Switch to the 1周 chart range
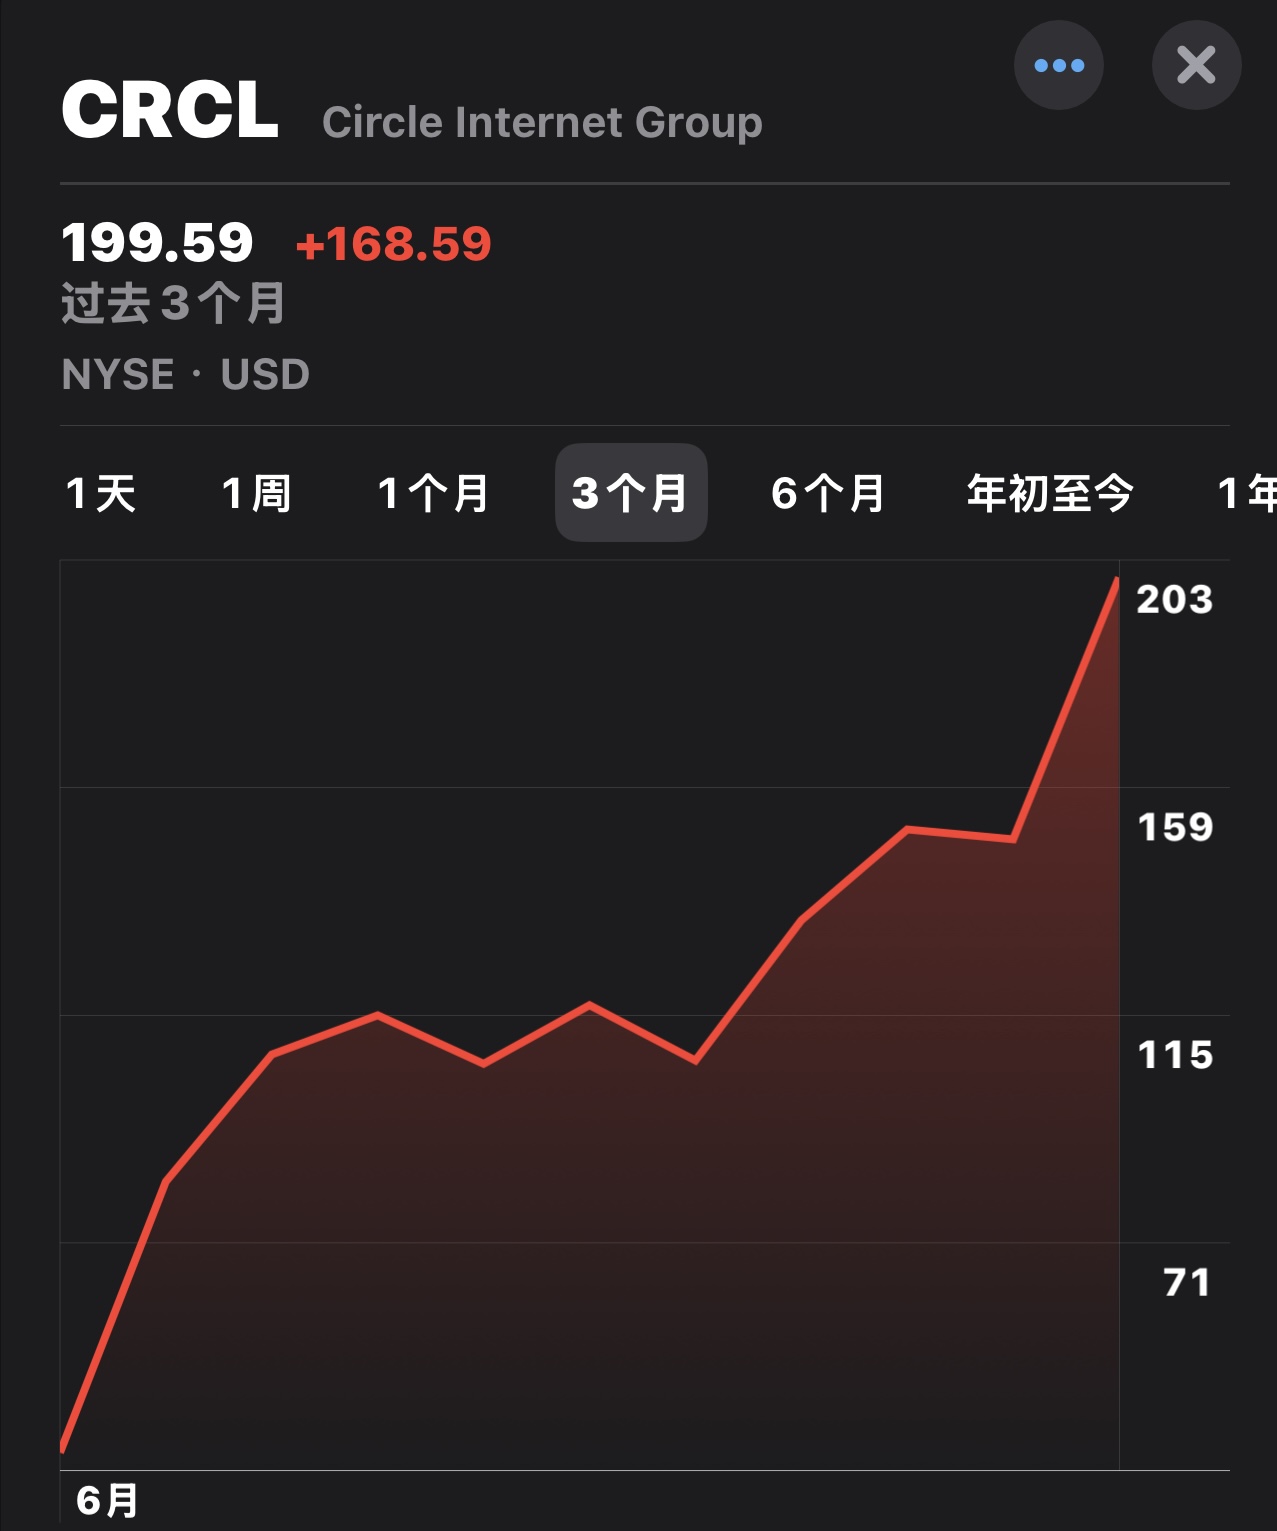 pos(256,493)
